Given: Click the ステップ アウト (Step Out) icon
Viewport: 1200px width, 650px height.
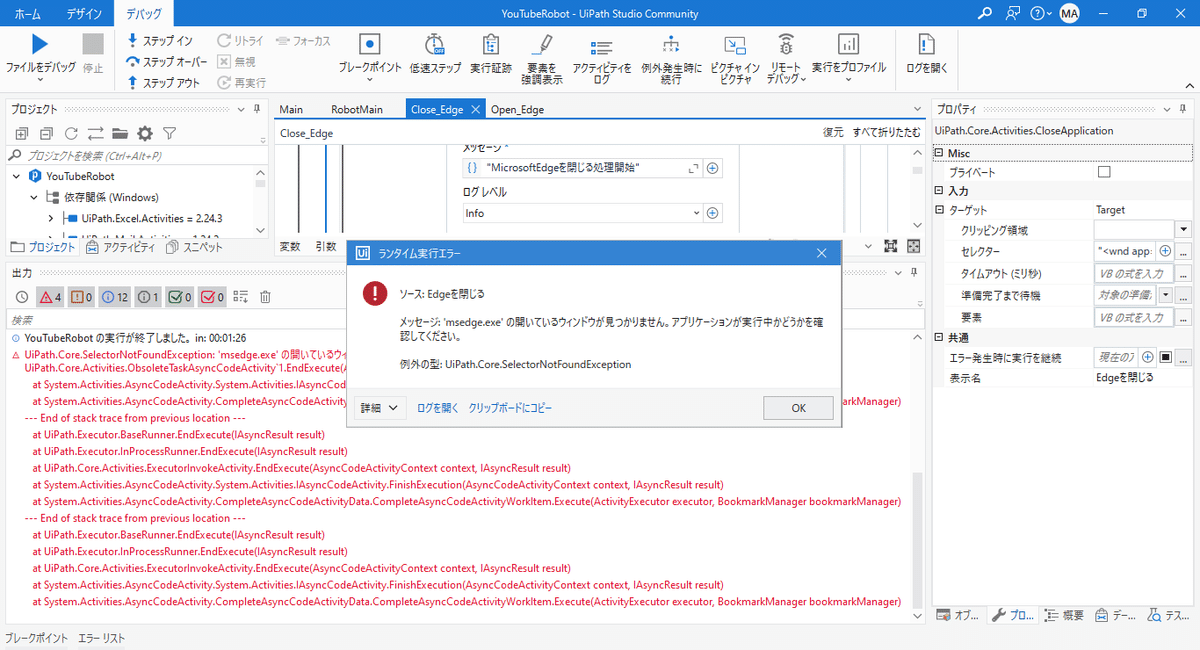Looking at the screenshot, I should (x=133, y=83).
